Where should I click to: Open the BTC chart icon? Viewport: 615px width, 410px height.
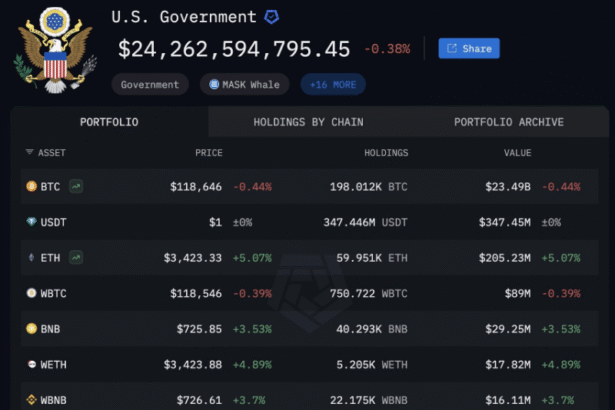click(76, 186)
